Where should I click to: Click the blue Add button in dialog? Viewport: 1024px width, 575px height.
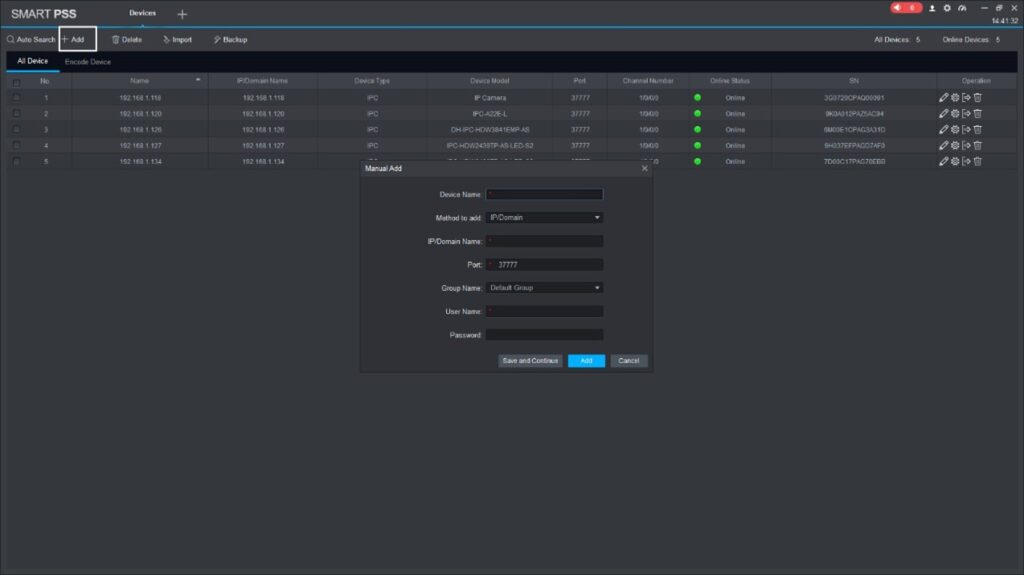click(586, 361)
